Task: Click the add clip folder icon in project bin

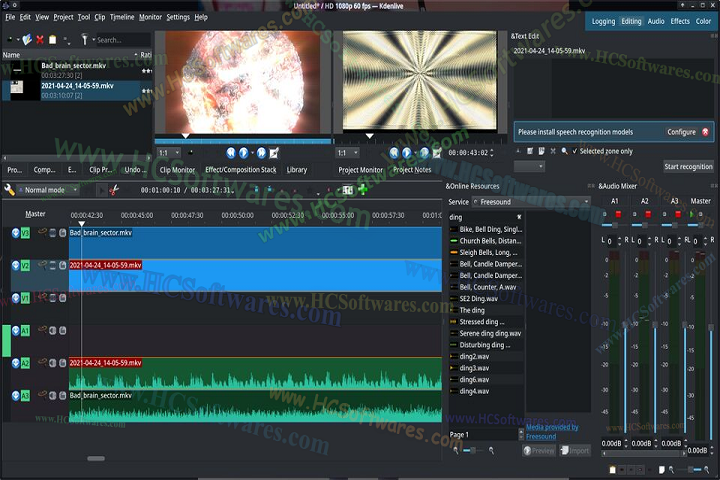Action: pyautogui.click(x=27, y=40)
